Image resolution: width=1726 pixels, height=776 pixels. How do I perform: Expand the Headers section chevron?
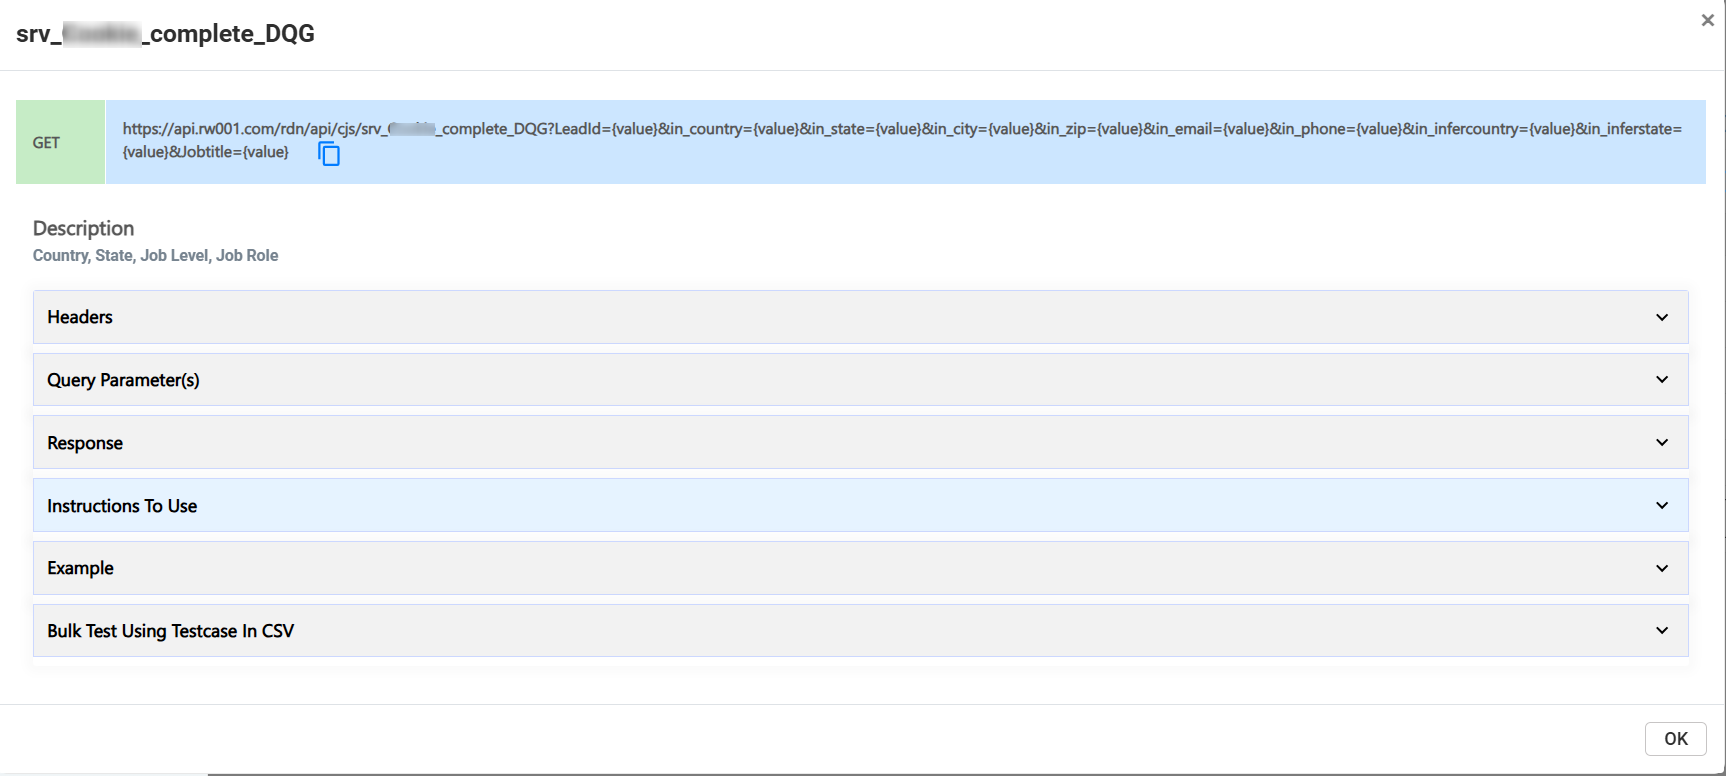(1661, 317)
